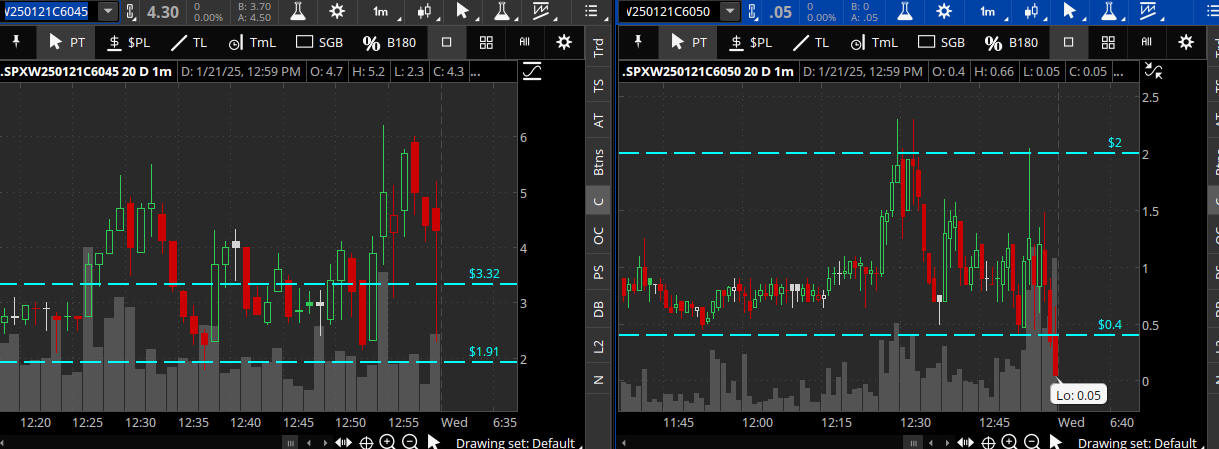1219x449 pixels.
Task: Open symbol dropdown arrow for C6045 option
Action: pos(107,12)
